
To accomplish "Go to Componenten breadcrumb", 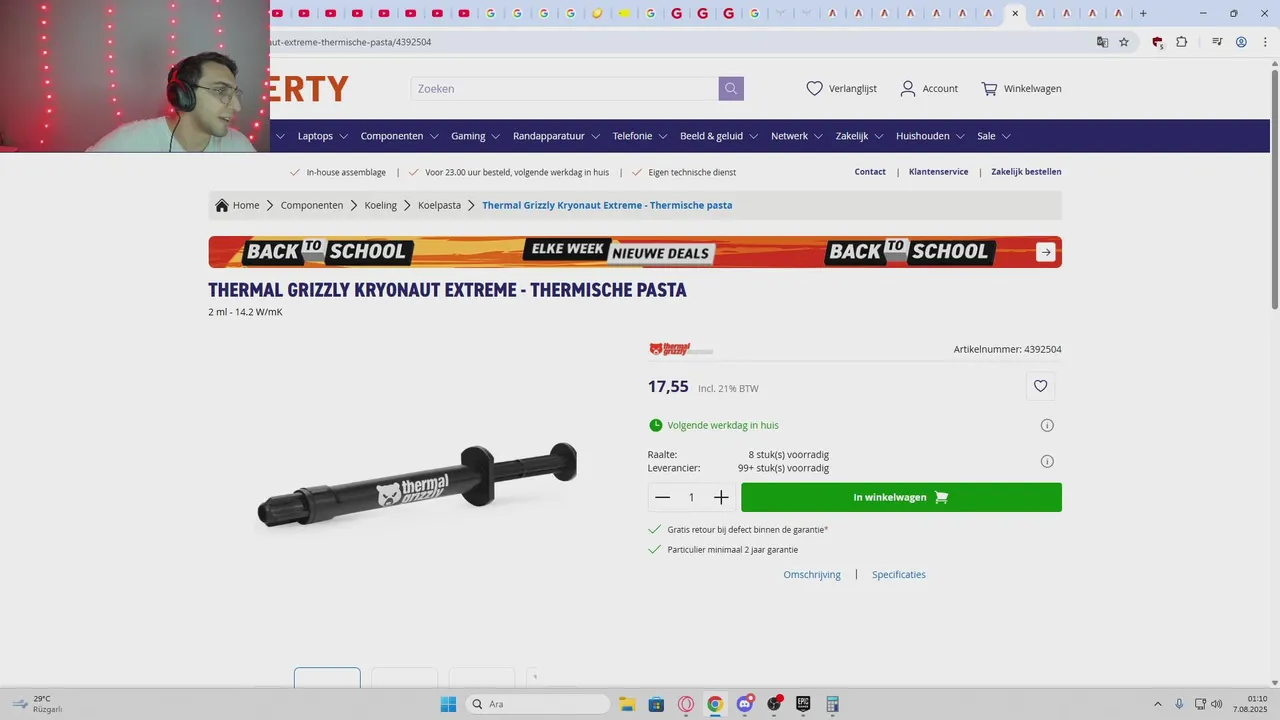I will [x=312, y=205].
